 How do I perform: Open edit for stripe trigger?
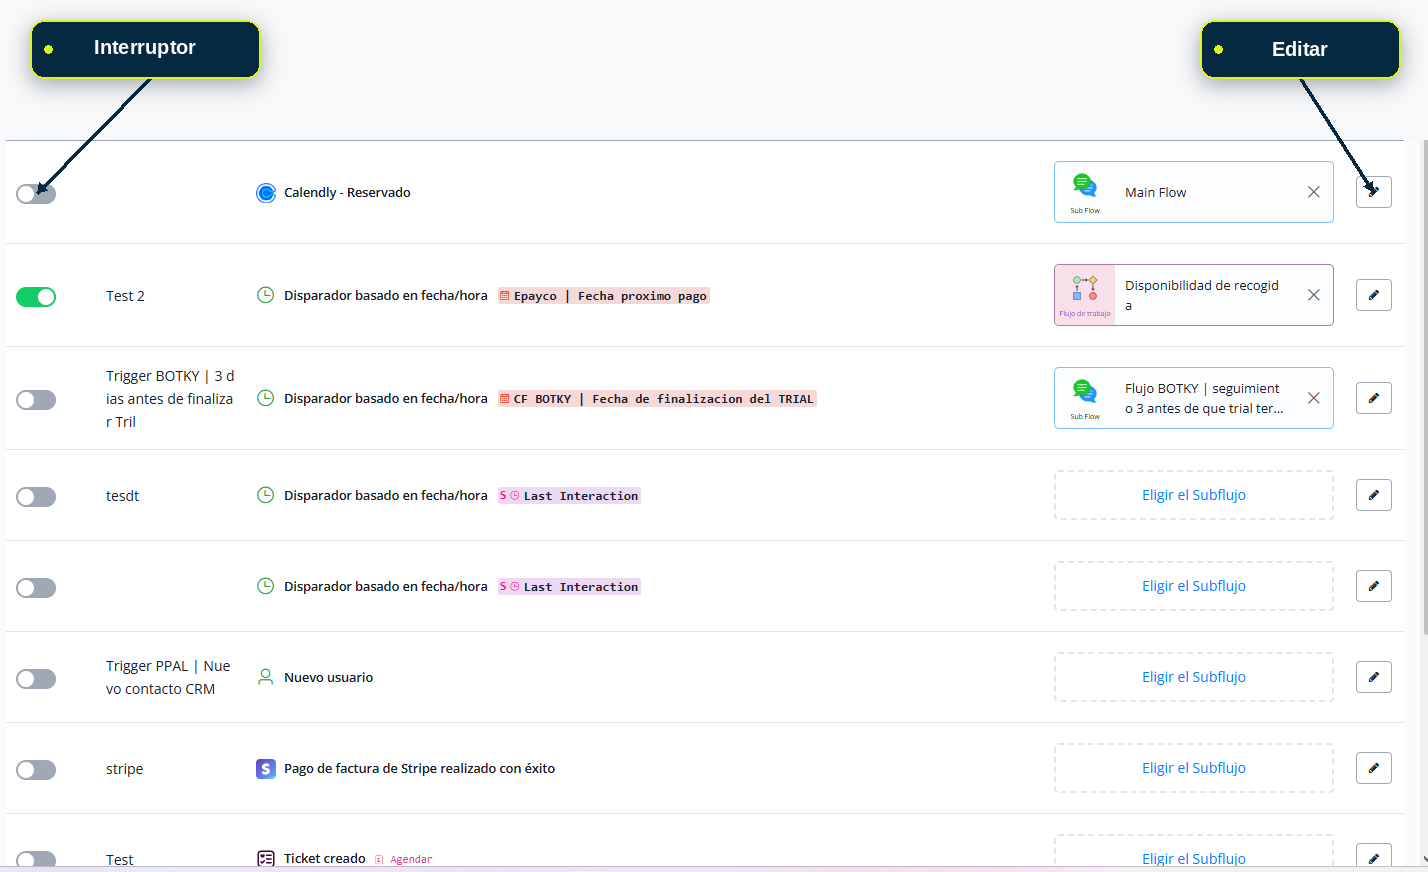pos(1374,768)
